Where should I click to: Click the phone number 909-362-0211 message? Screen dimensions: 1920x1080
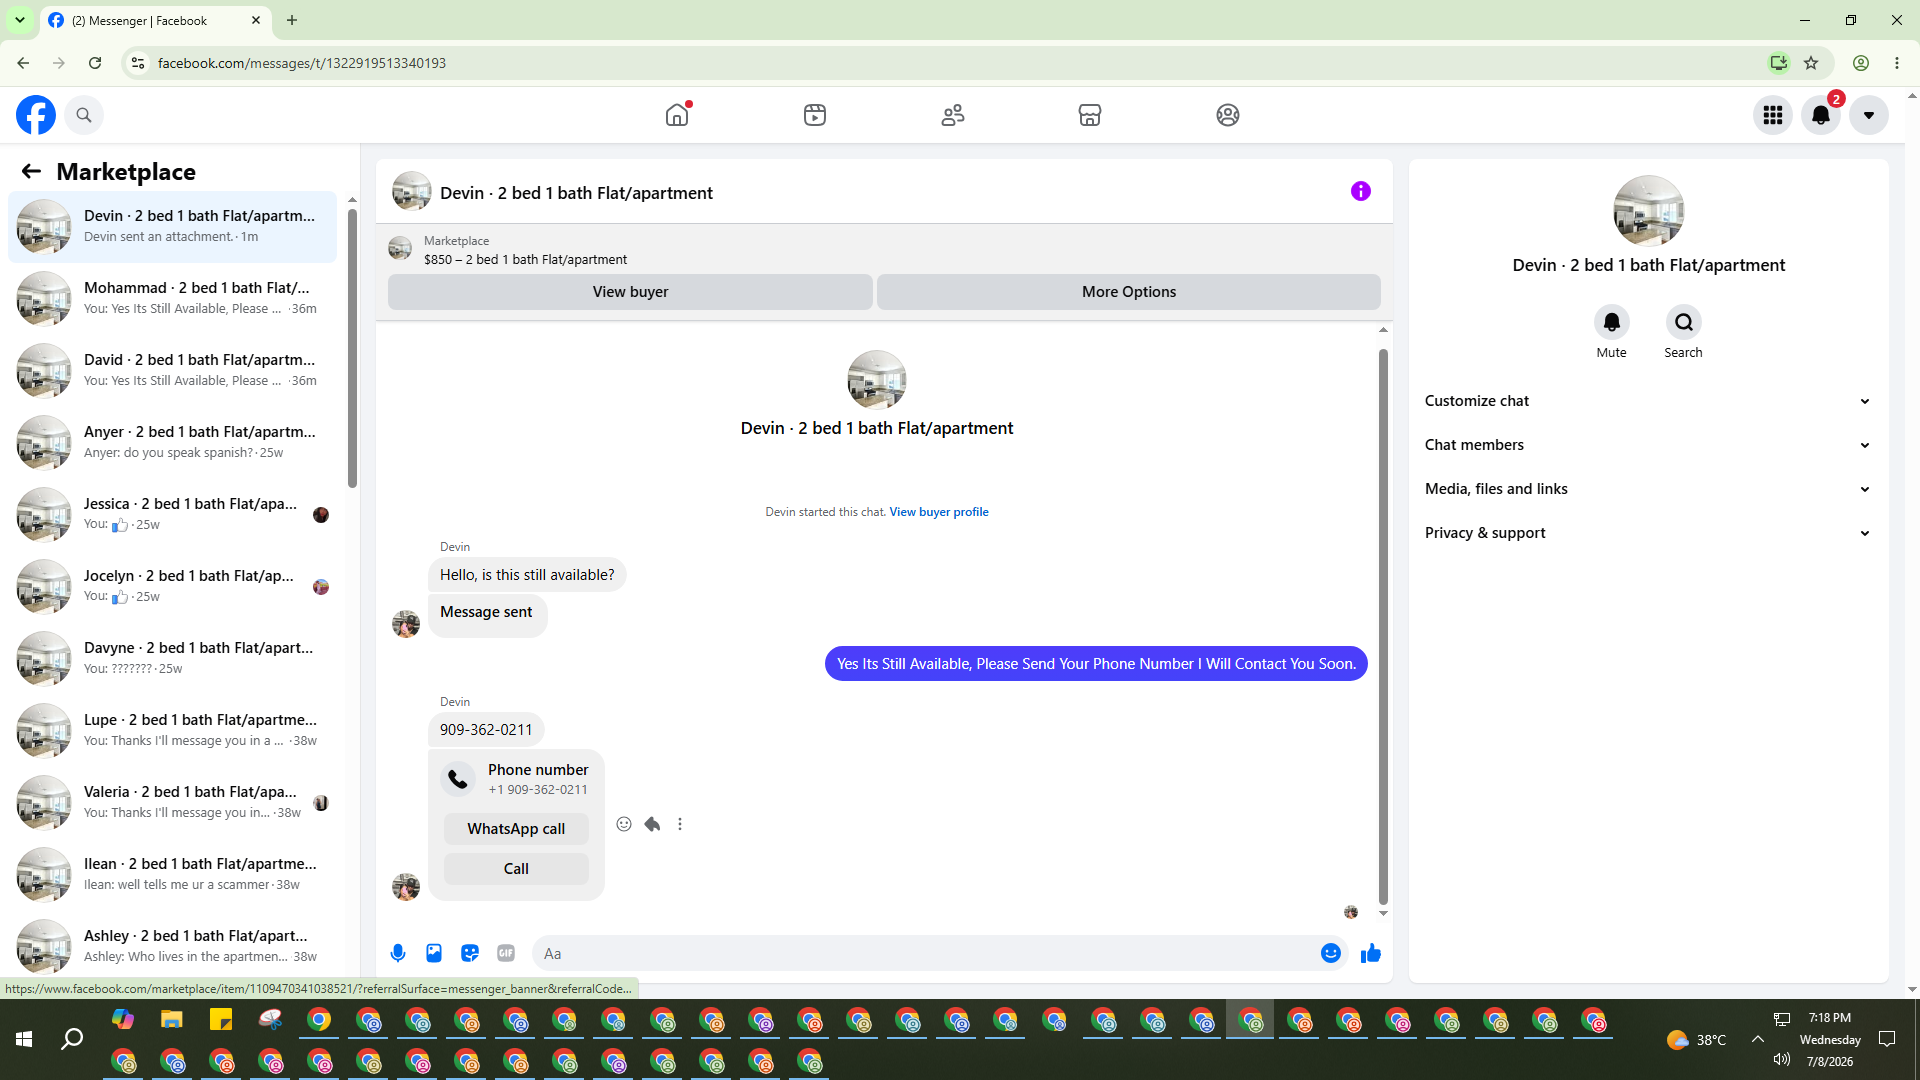pos(486,730)
